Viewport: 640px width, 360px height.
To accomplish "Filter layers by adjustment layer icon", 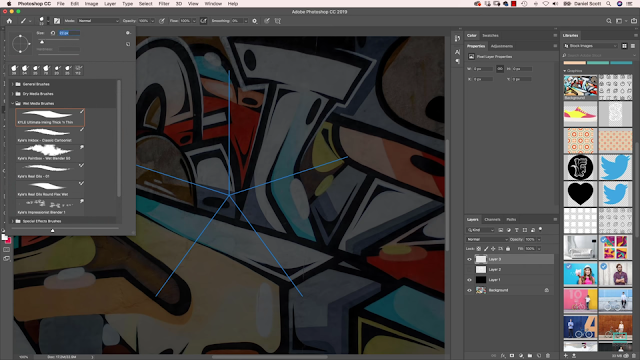I will pos(509,230).
